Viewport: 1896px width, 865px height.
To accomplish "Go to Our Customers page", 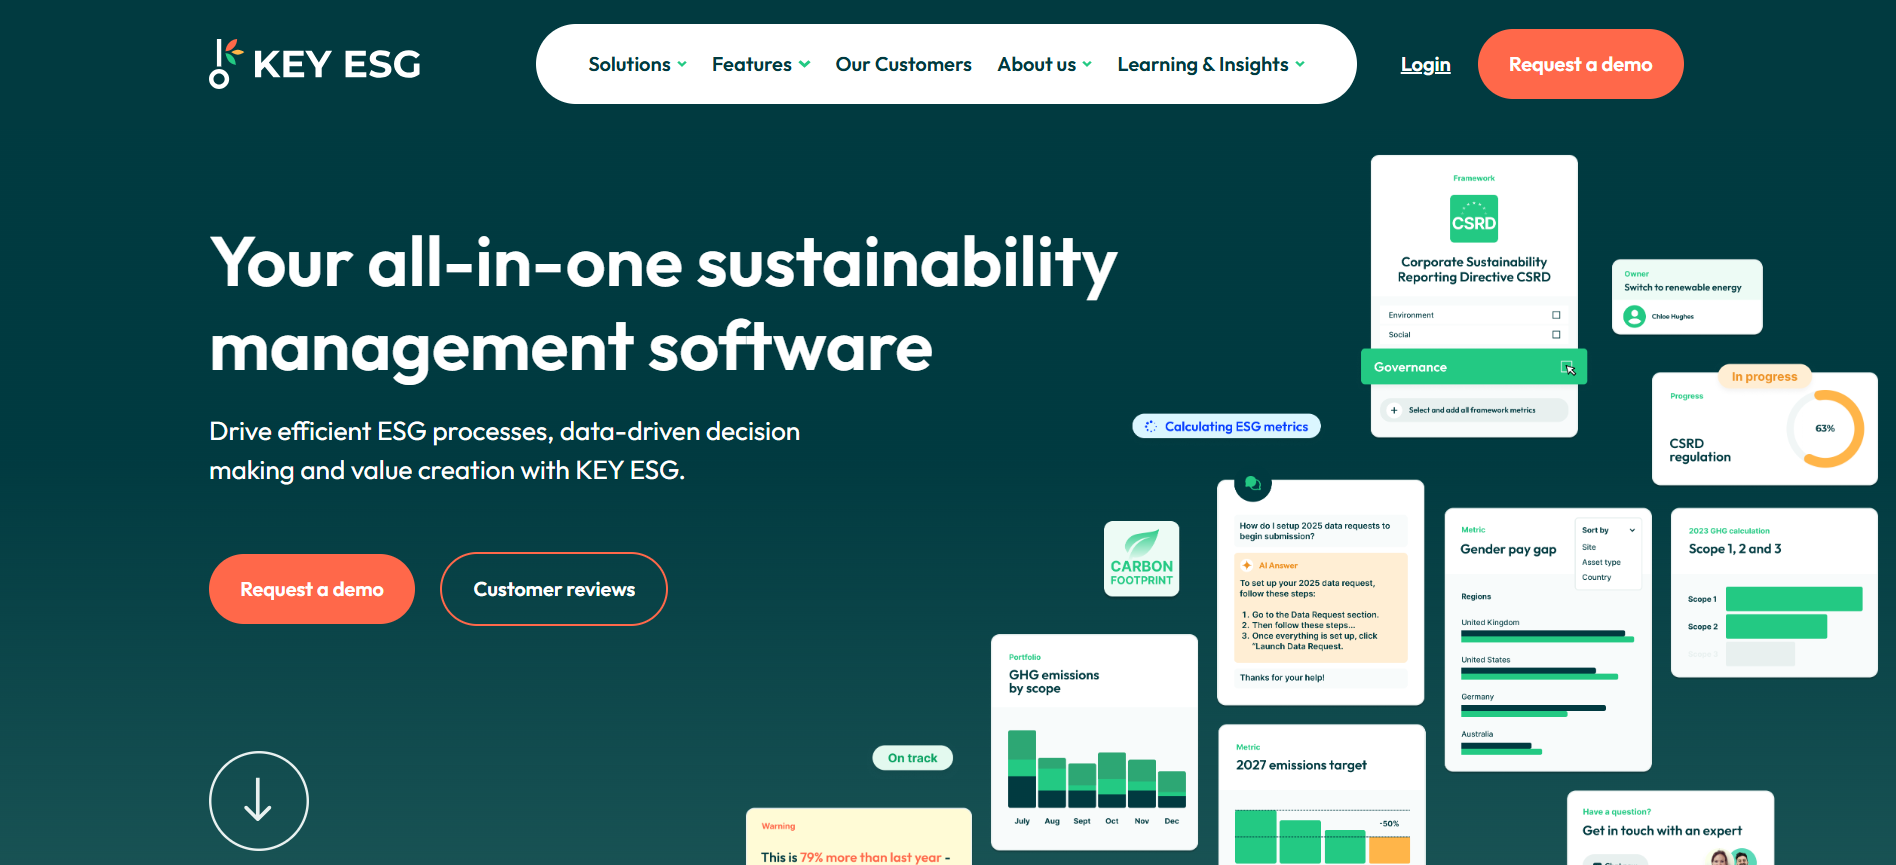I will coord(903,64).
